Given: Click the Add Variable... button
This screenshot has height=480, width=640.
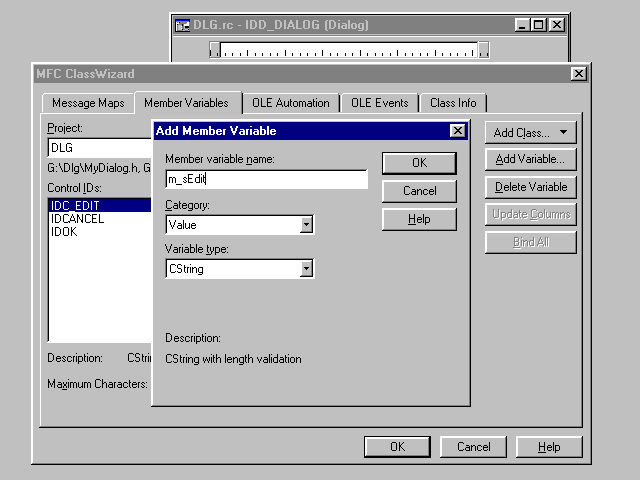Looking at the screenshot, I should pyautogui.click(x=530, y=159).
